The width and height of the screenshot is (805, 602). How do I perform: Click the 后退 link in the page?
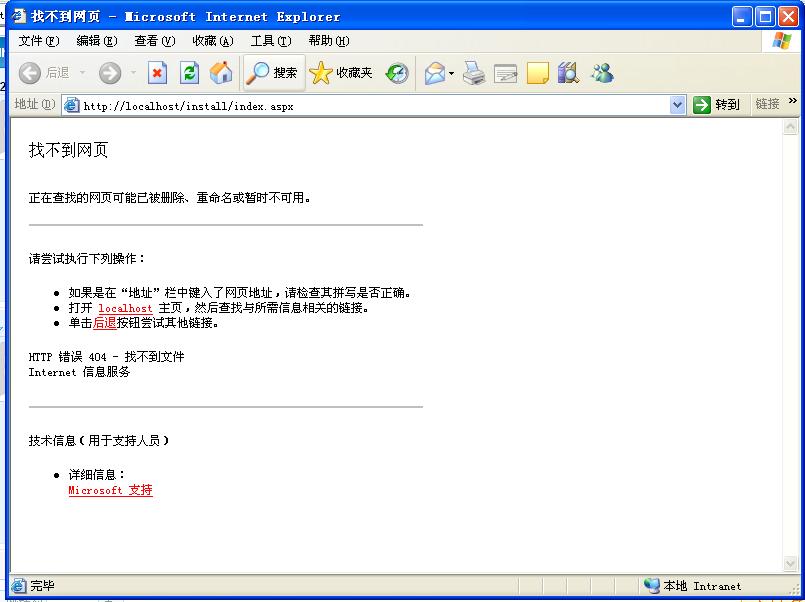tap(104, 323)
